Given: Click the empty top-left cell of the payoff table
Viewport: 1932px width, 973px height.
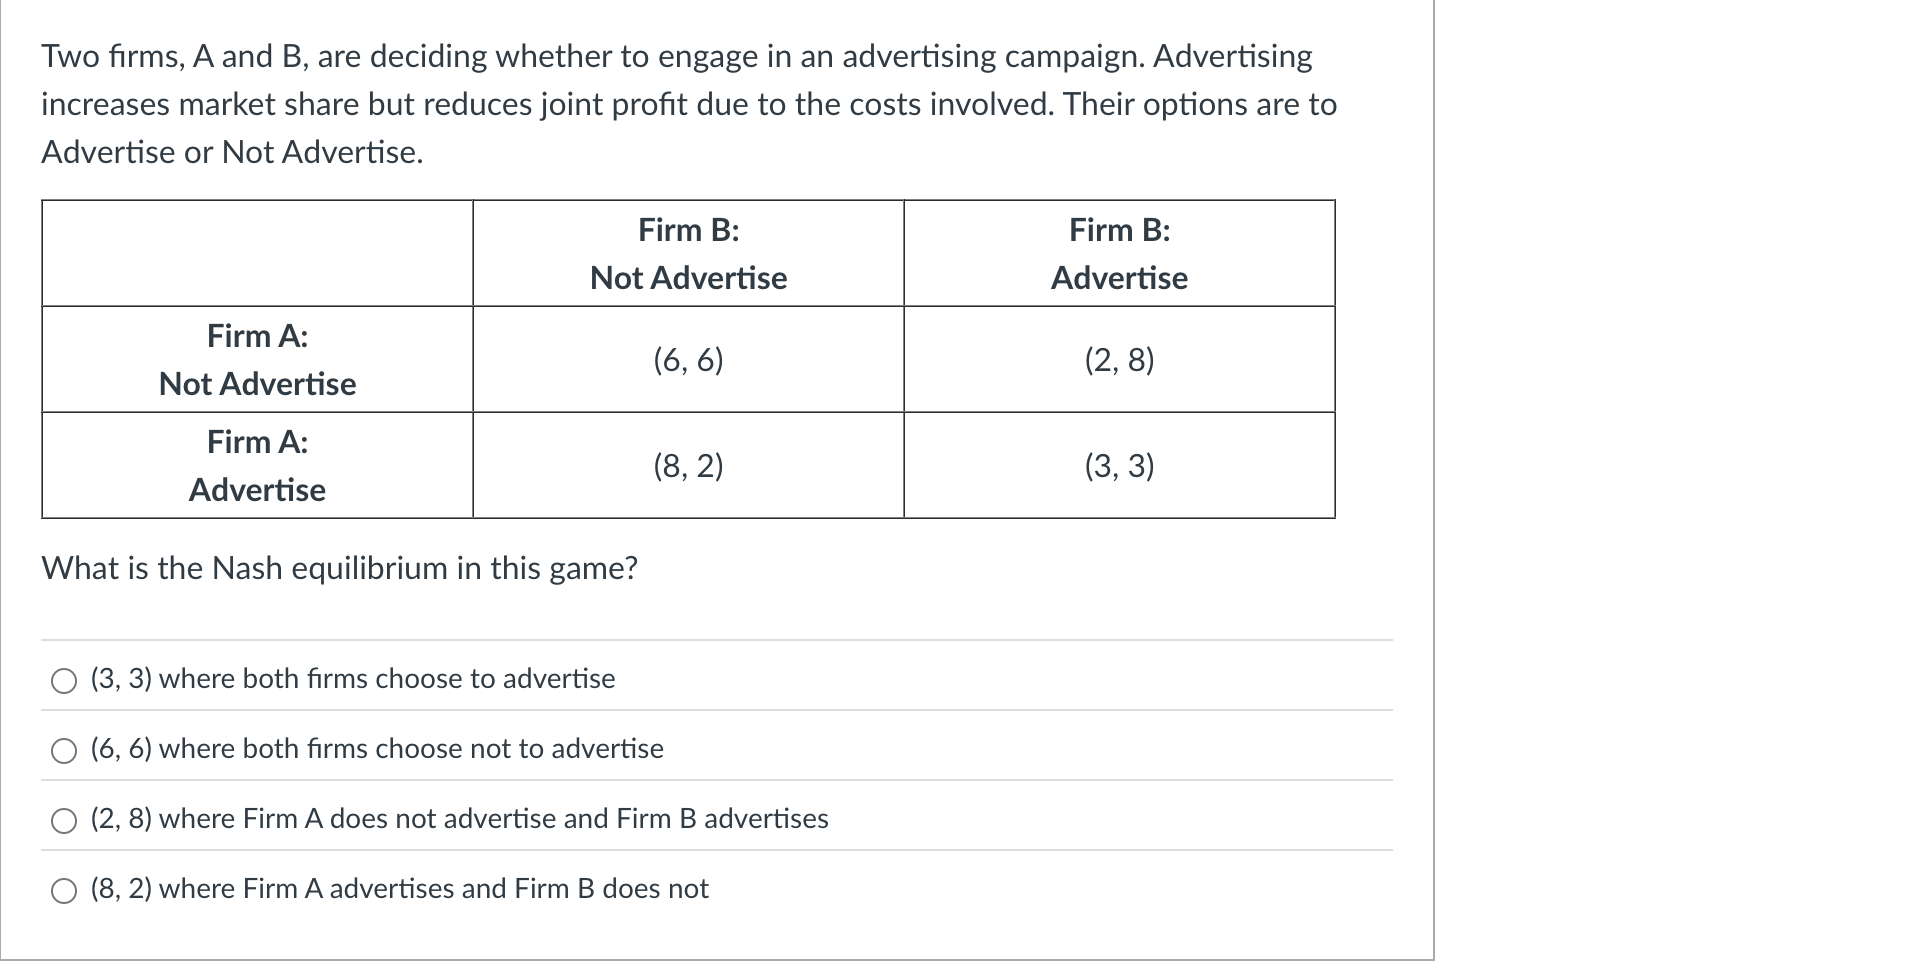Looking at the screenshot, I should coord(257,252).
